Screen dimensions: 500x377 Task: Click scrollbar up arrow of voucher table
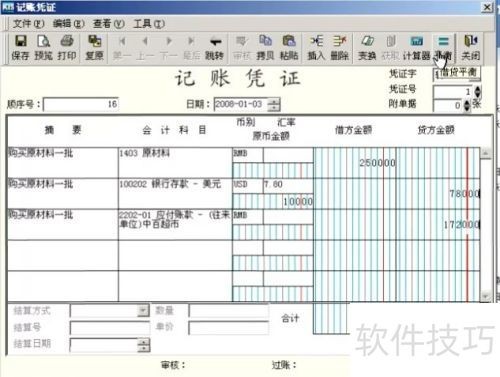point(485,154)
